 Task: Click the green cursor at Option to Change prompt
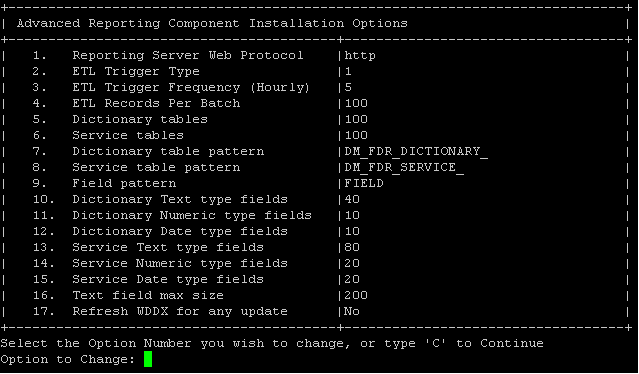(x=148, y=359)
